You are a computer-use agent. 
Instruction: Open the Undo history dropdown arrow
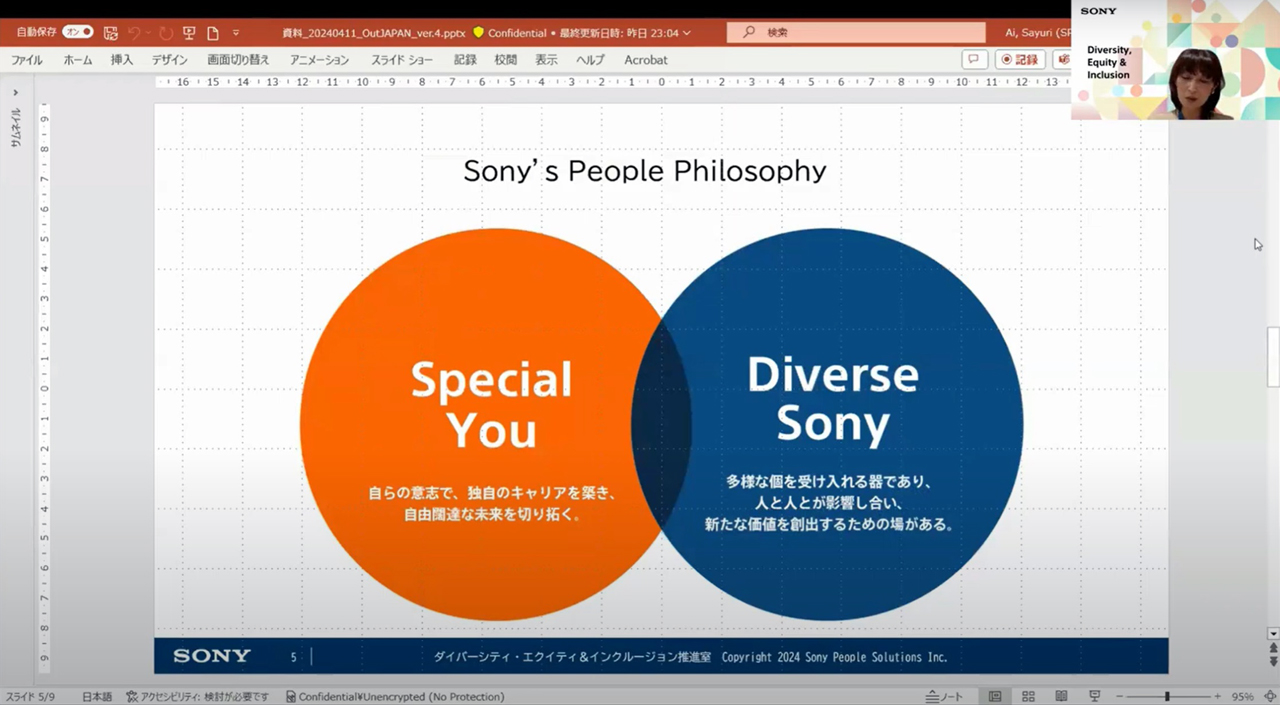(148, 33)
